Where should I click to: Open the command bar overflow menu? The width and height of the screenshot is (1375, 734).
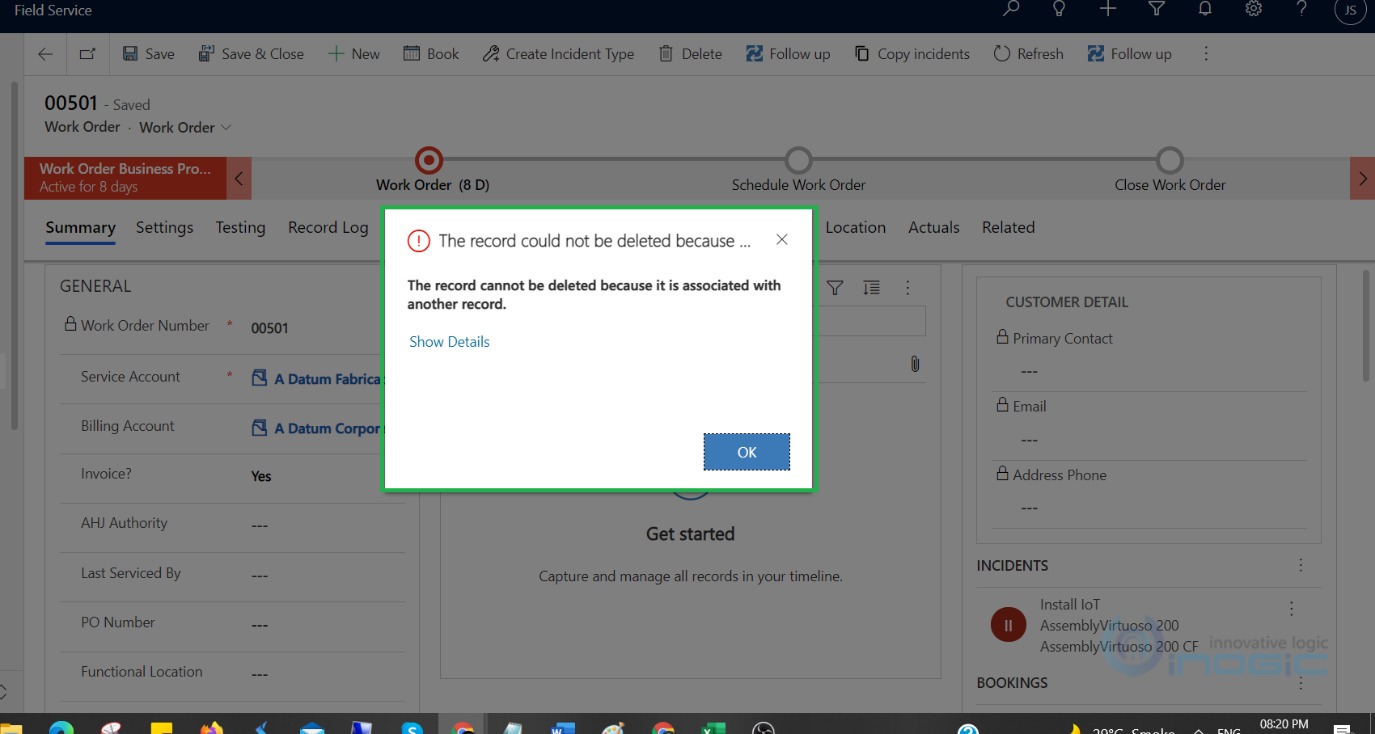pyautogui.click(x=1206, y=54)
